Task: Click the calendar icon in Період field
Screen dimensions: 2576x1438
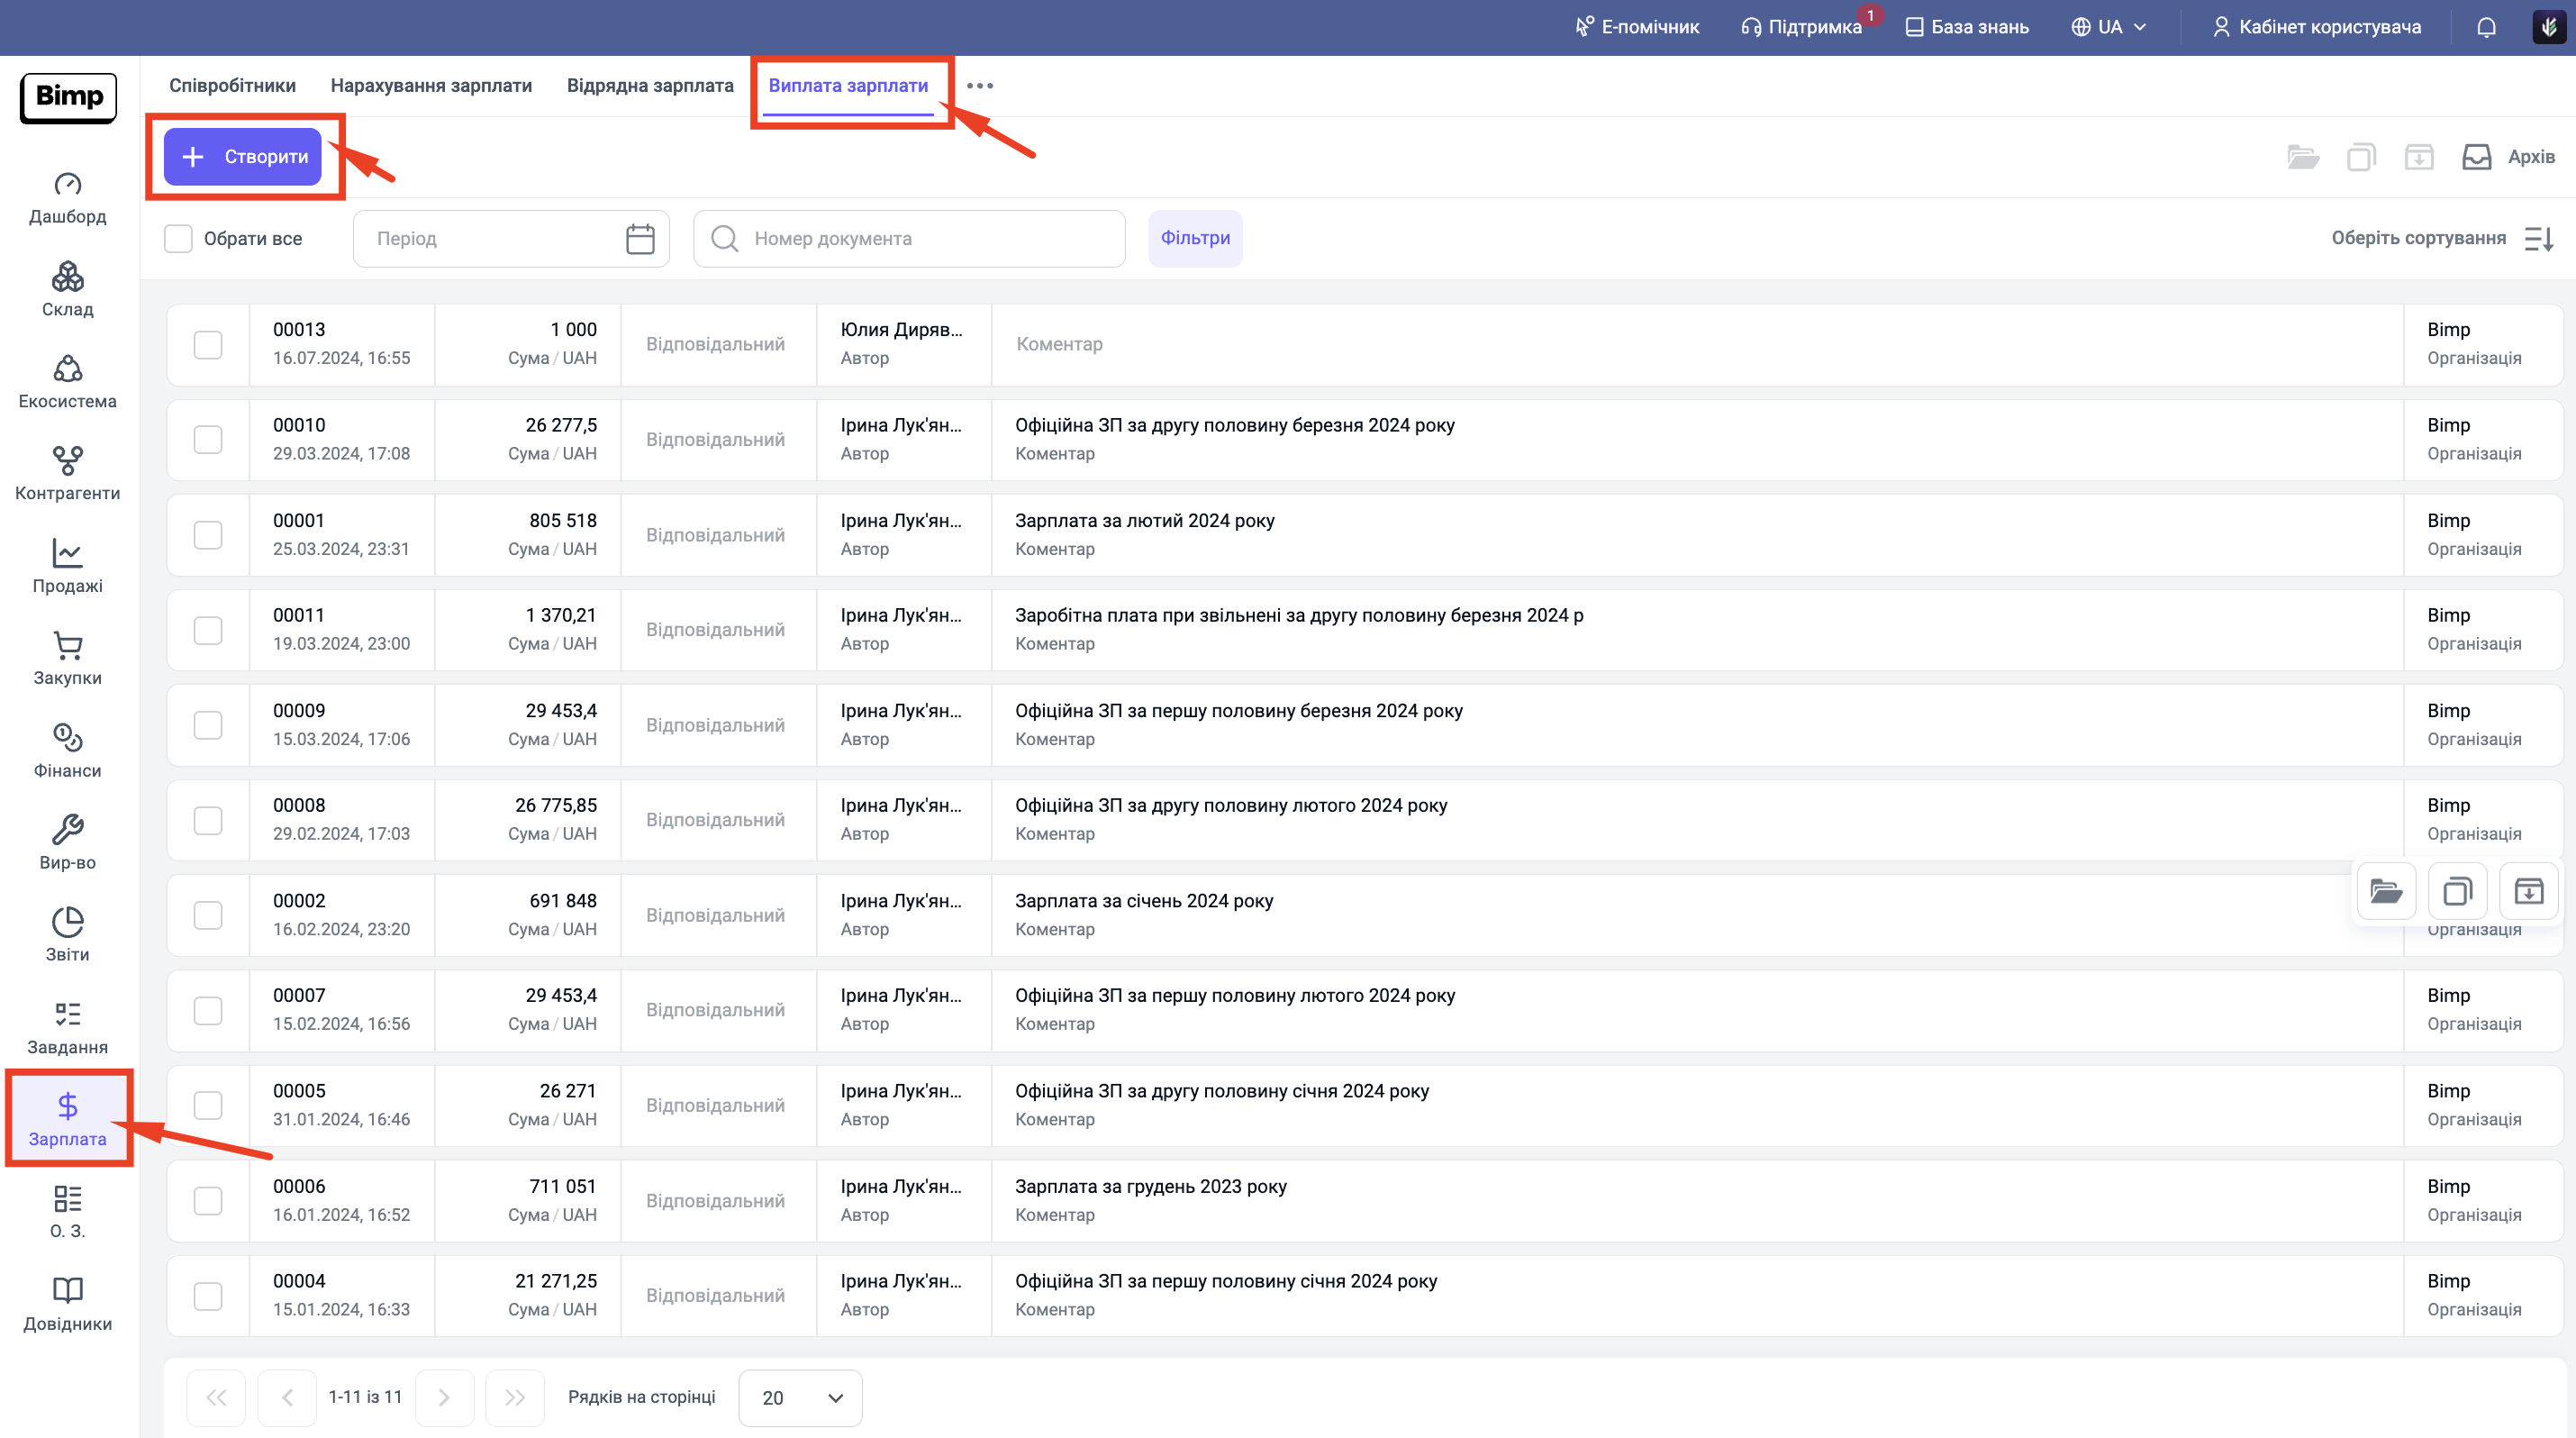Action: click(640, 239)
